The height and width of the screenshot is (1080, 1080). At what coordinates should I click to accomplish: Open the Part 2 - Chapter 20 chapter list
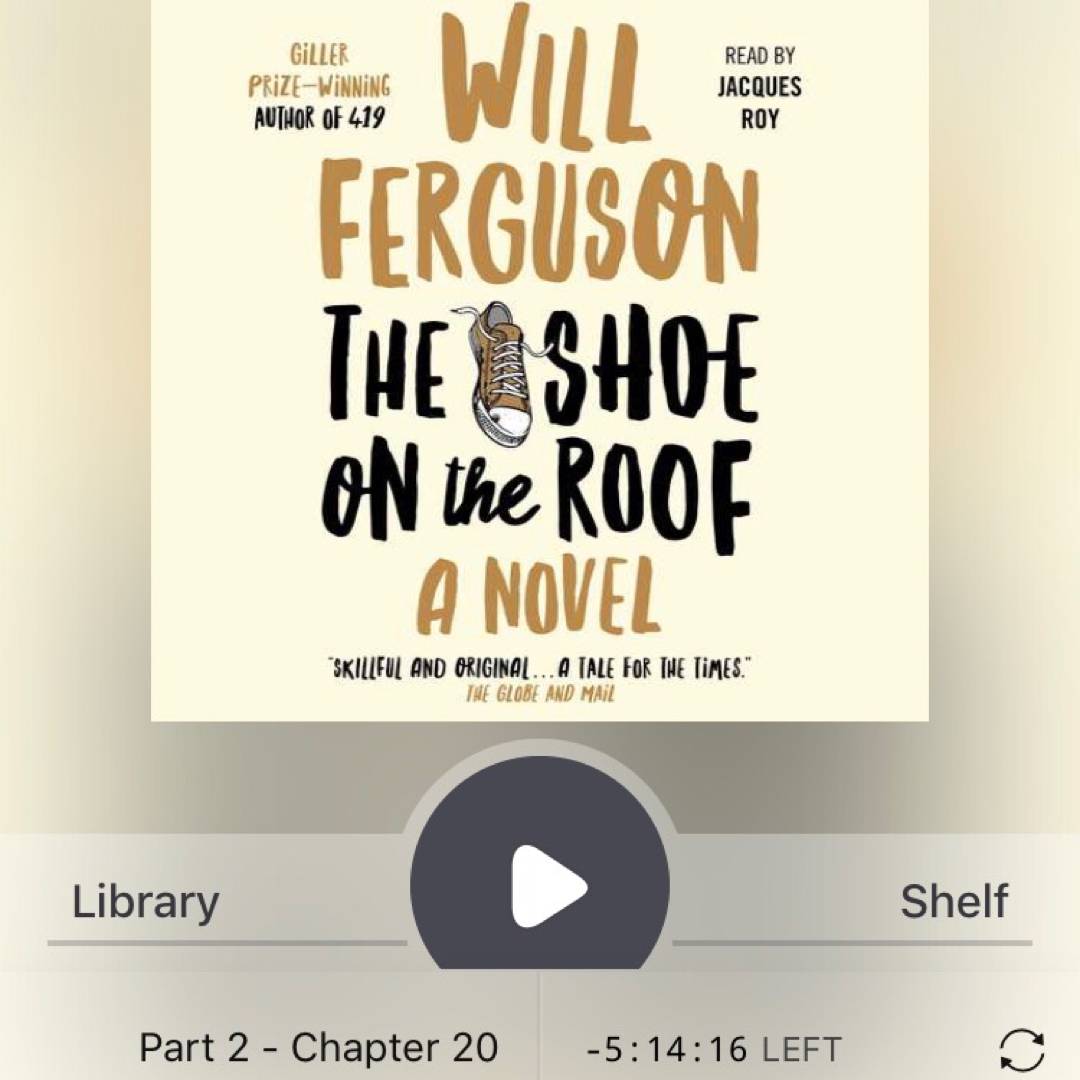tap(318, 1048)
